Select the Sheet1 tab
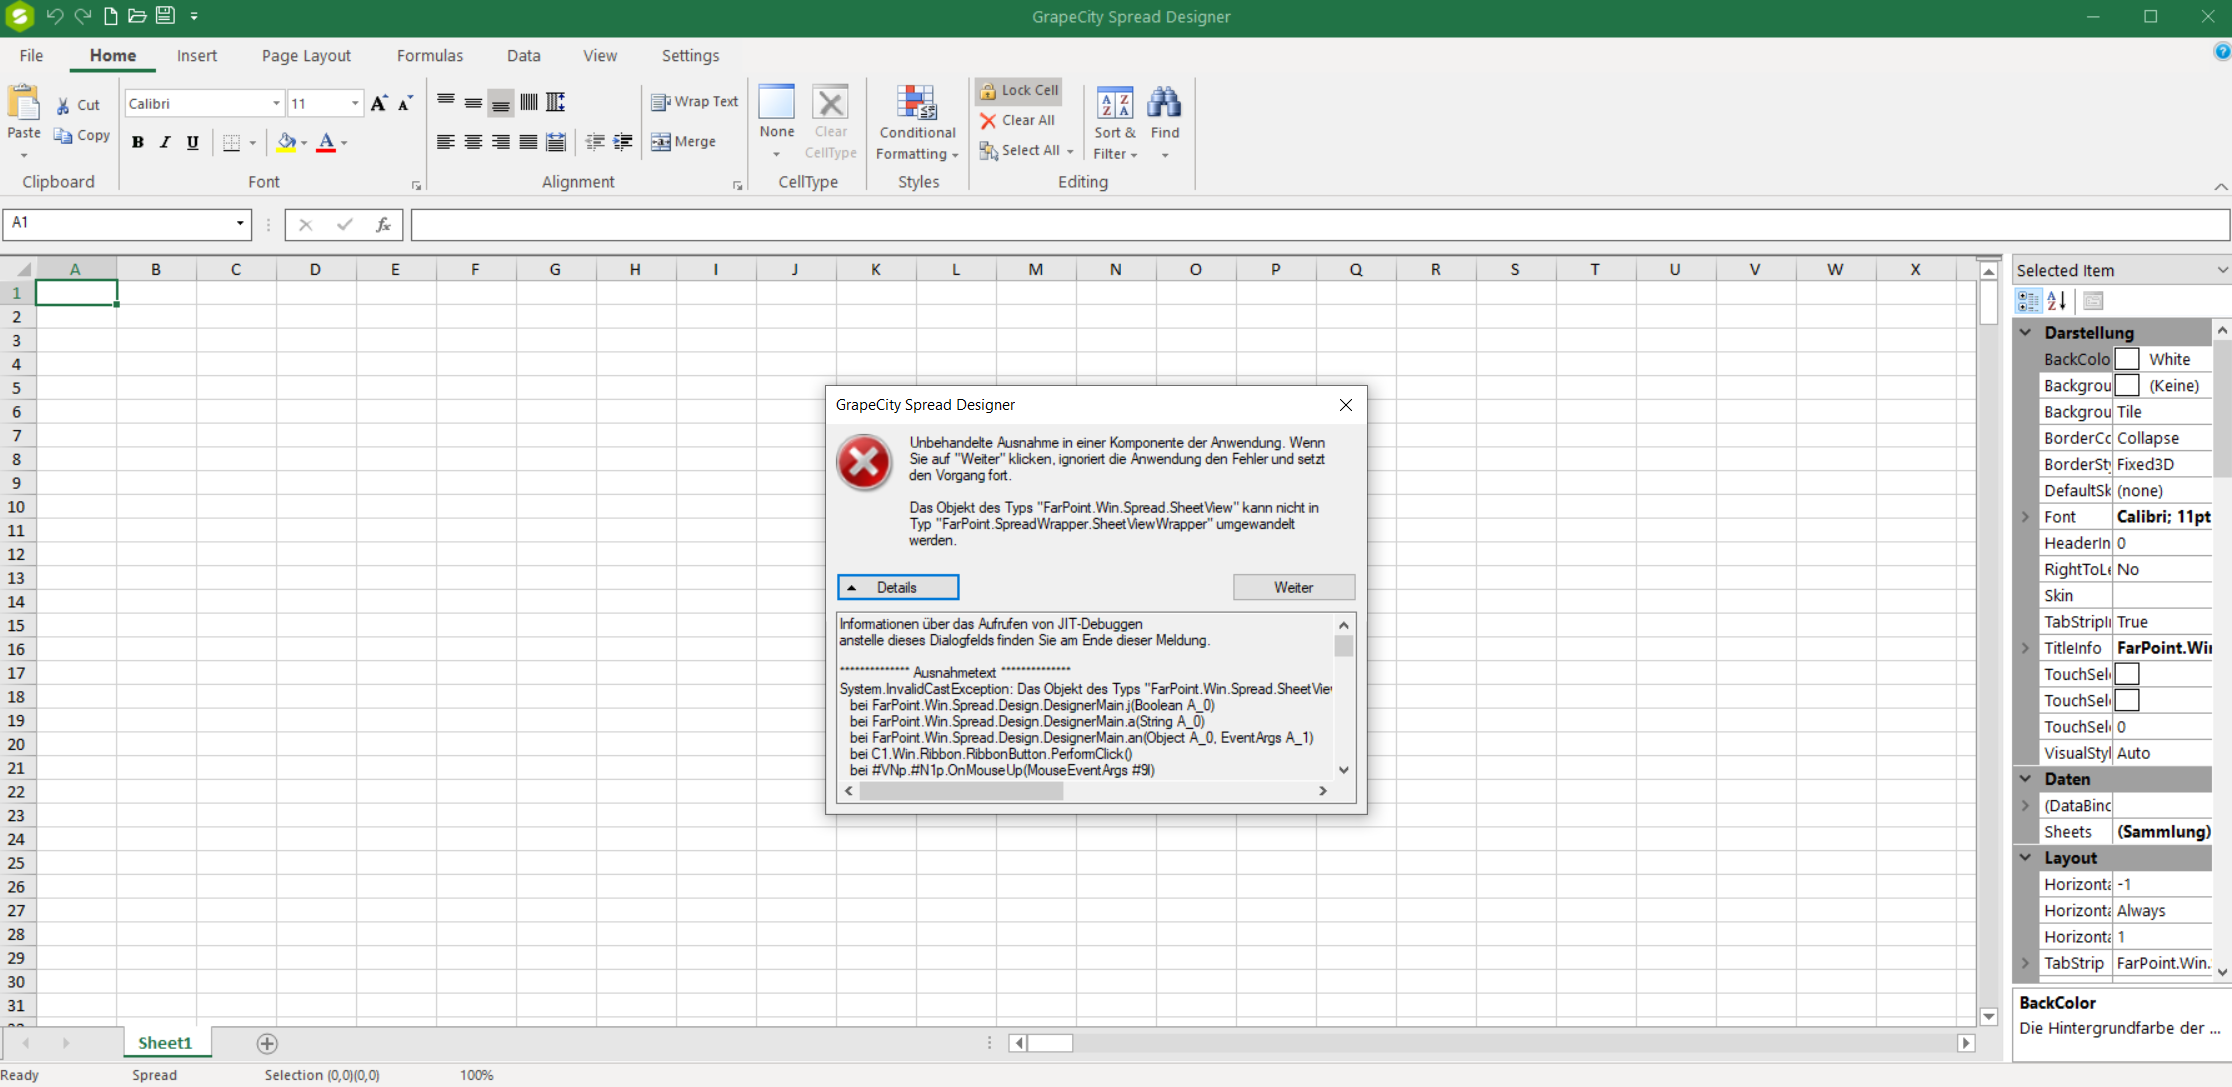The width and height of the screenshot is (2232, 1087). click(165, 1043)
